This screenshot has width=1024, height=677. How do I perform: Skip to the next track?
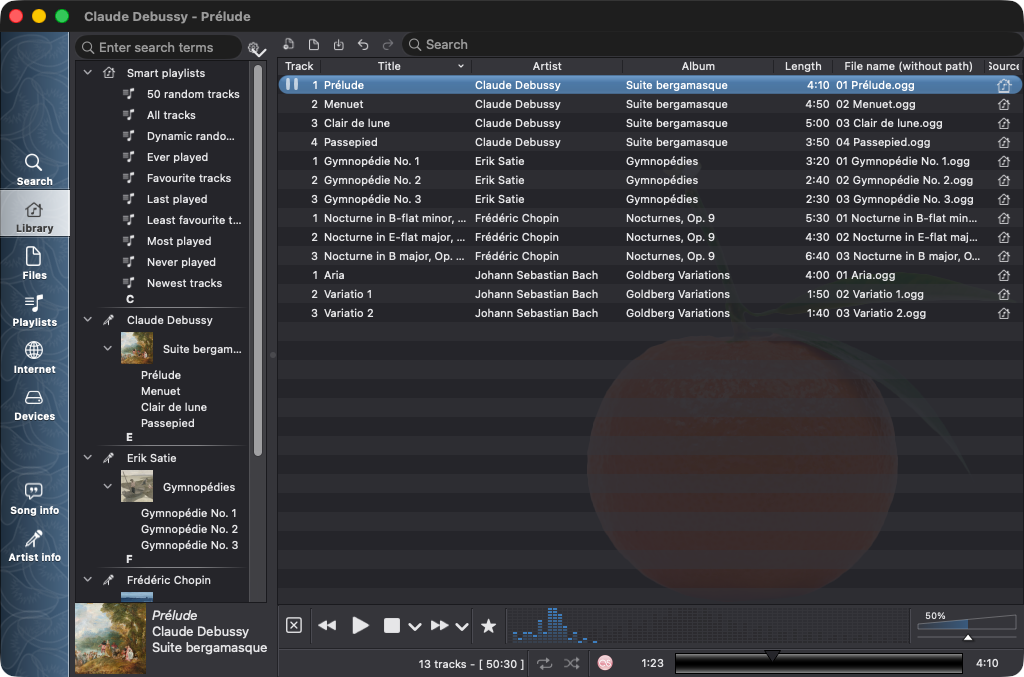click(x=440, y=625)
